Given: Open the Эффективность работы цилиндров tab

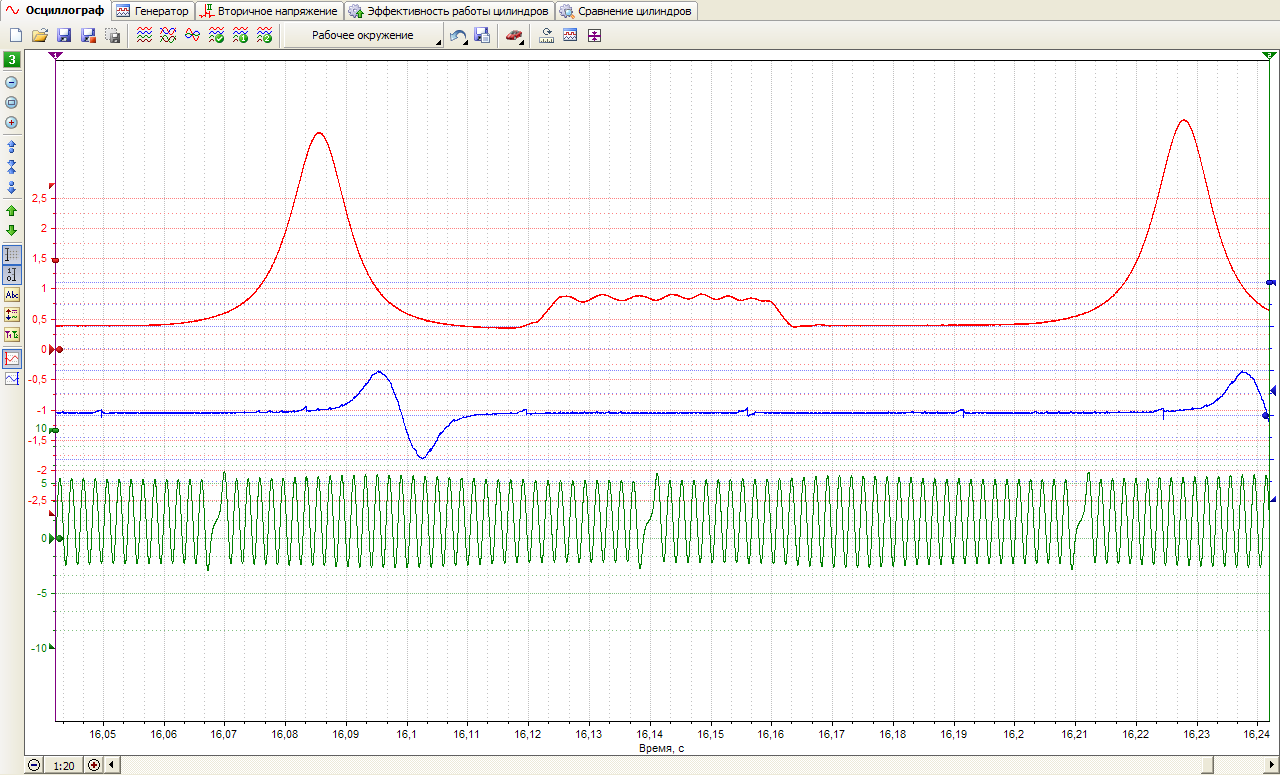Looking at the screenshot, I should pos(449,11).
